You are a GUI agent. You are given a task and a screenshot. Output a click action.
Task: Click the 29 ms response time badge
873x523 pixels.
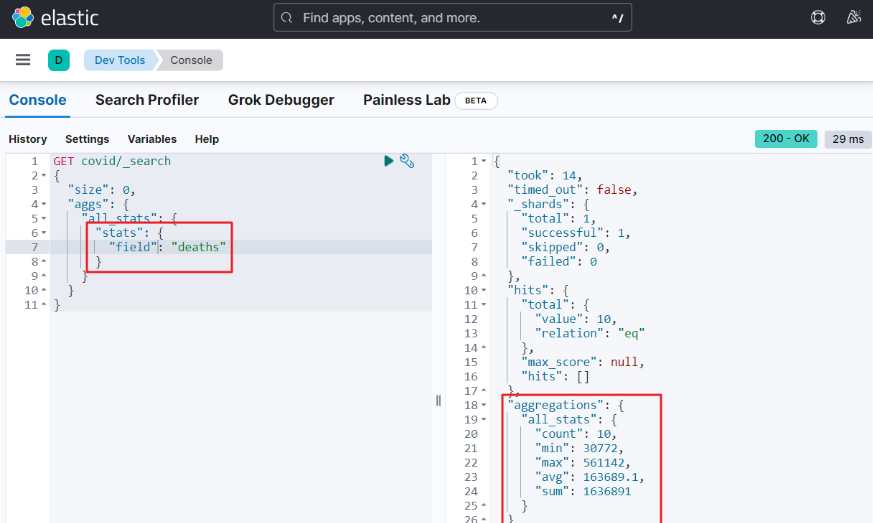click(x=848, y=139)
